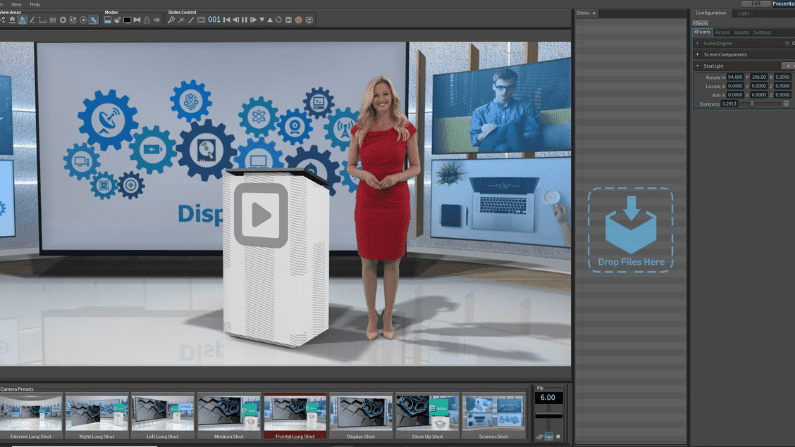
Task: Select the highlighted studio view icon
Action: point(22,20)
